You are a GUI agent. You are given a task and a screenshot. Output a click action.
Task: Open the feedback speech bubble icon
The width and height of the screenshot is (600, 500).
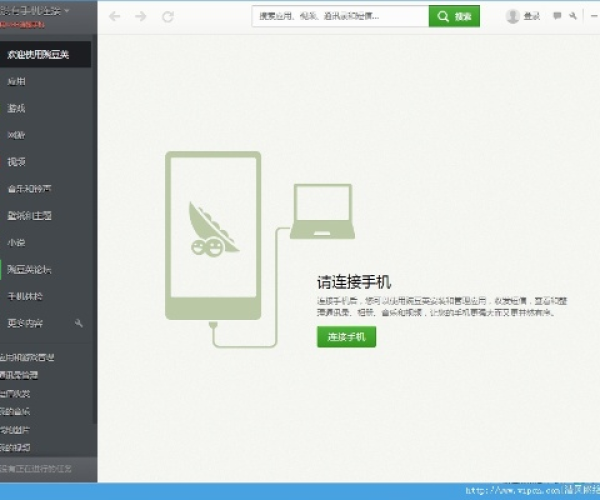[557, 16]
